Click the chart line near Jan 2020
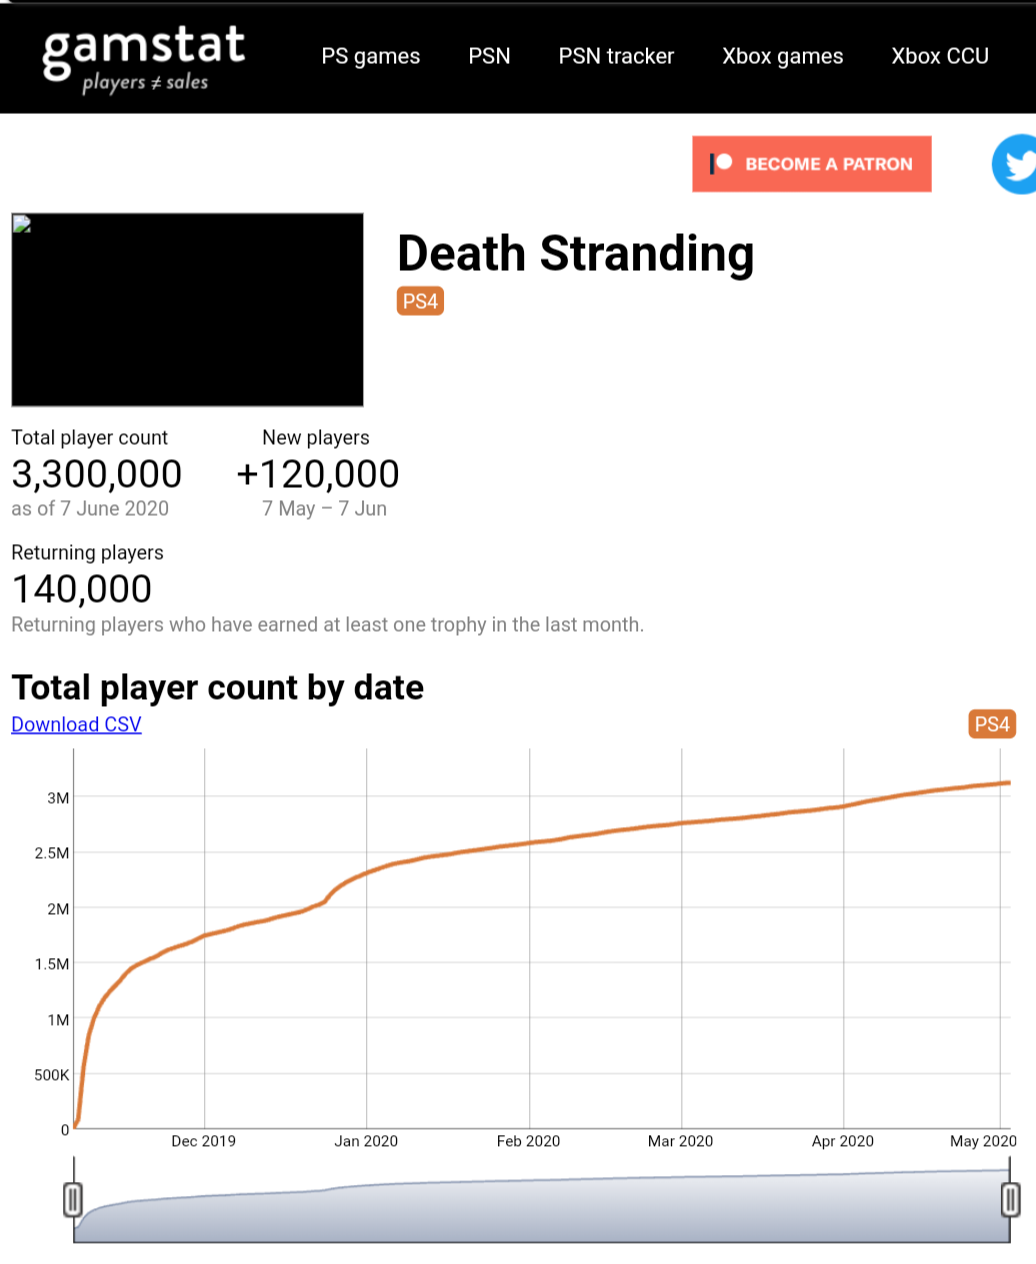This screenshot has width=1036, height=1264. pyautogui.click(x=367, y=872)
